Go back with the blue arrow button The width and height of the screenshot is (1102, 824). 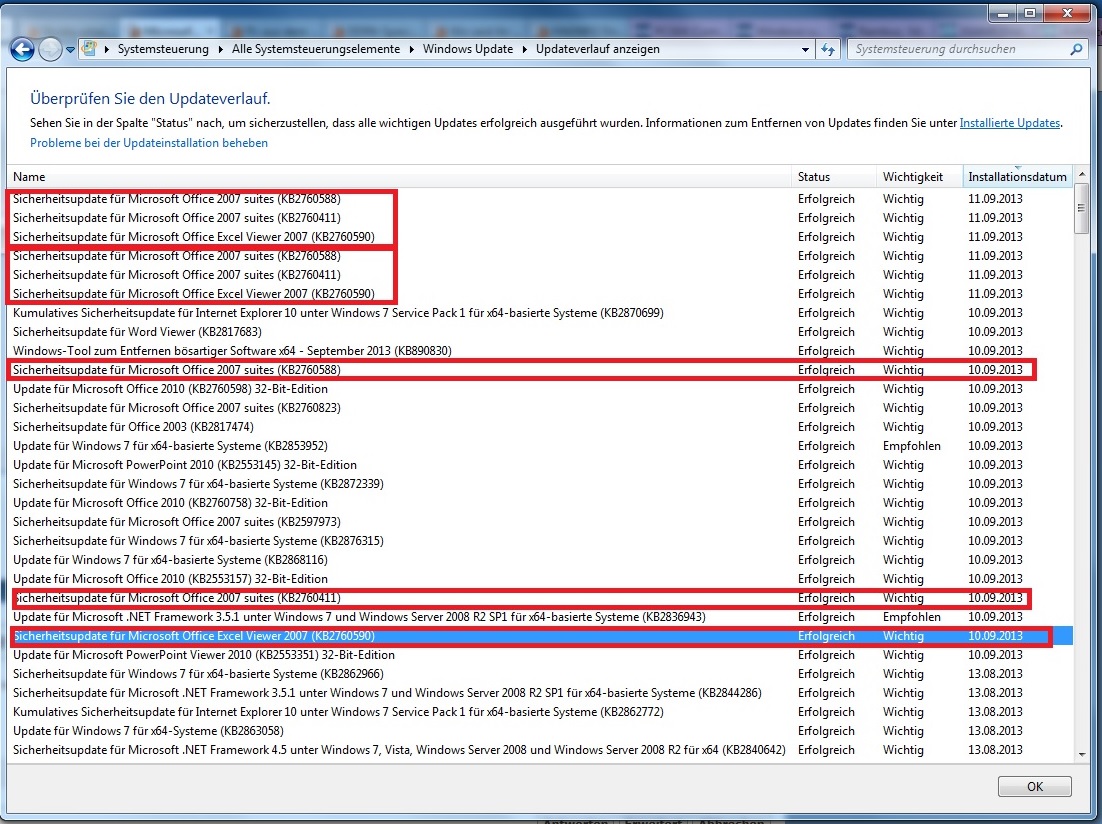(x=22, y=49)
